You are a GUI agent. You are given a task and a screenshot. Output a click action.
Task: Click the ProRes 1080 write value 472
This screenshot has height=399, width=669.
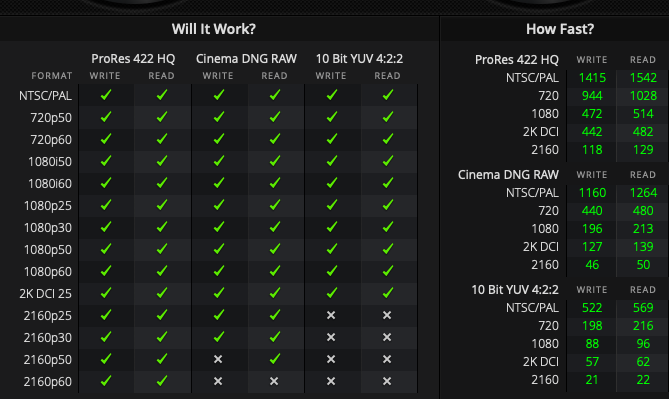coord(592,114)
